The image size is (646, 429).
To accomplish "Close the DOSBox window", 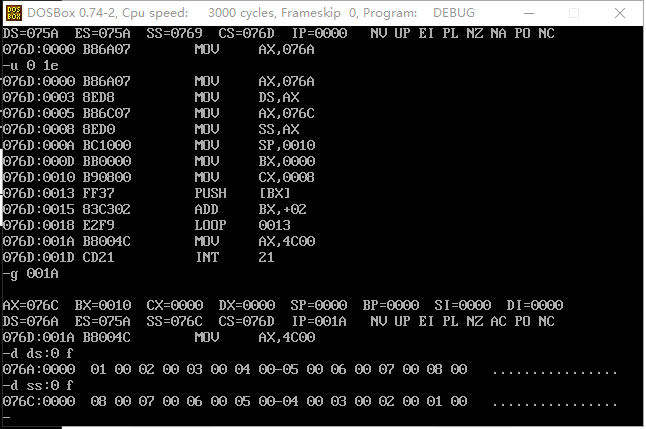I will point(620,13).
